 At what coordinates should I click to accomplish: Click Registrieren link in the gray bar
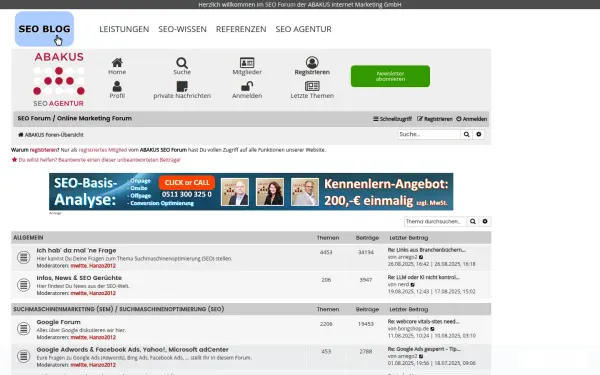pos(434,119)
